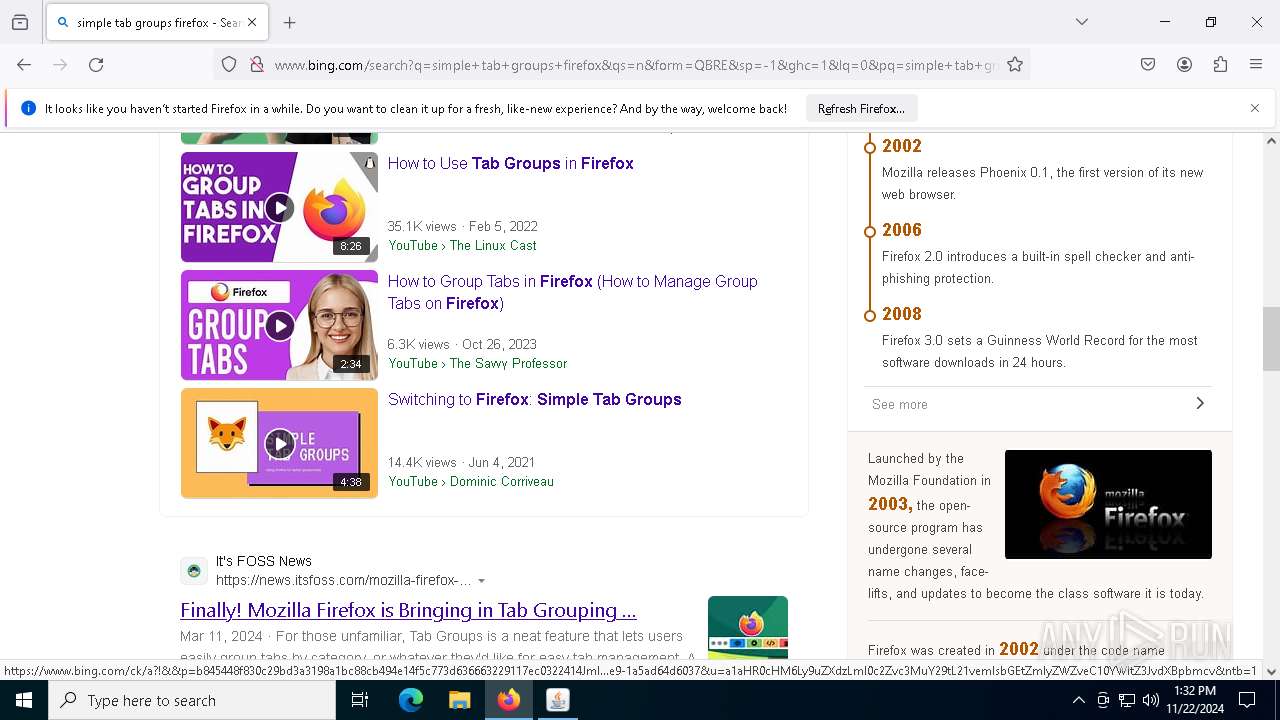
Task: Click the taskbar search box
Action: point(192,700)
